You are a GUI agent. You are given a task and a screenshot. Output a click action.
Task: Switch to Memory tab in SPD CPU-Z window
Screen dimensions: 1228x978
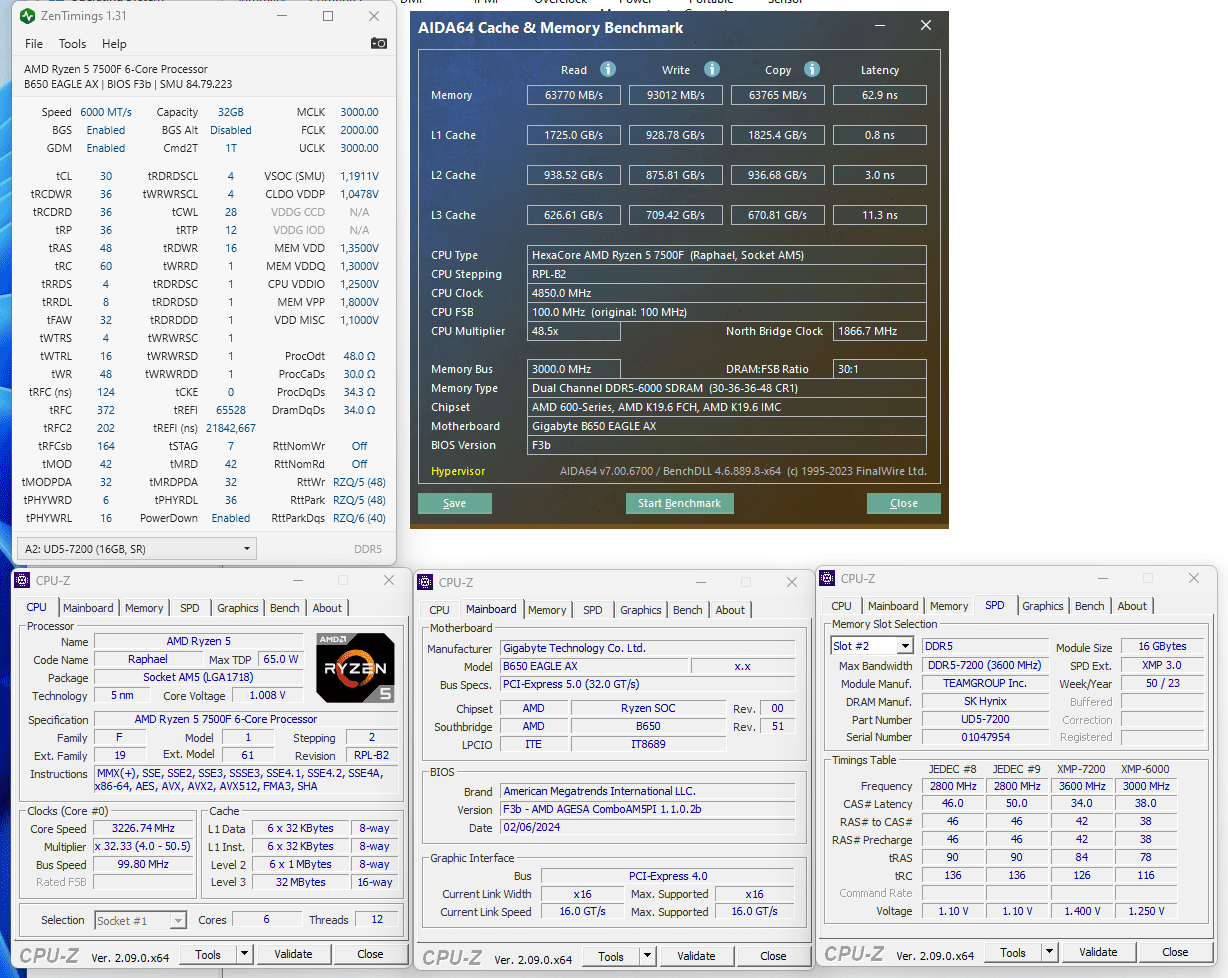click(949, 606)
